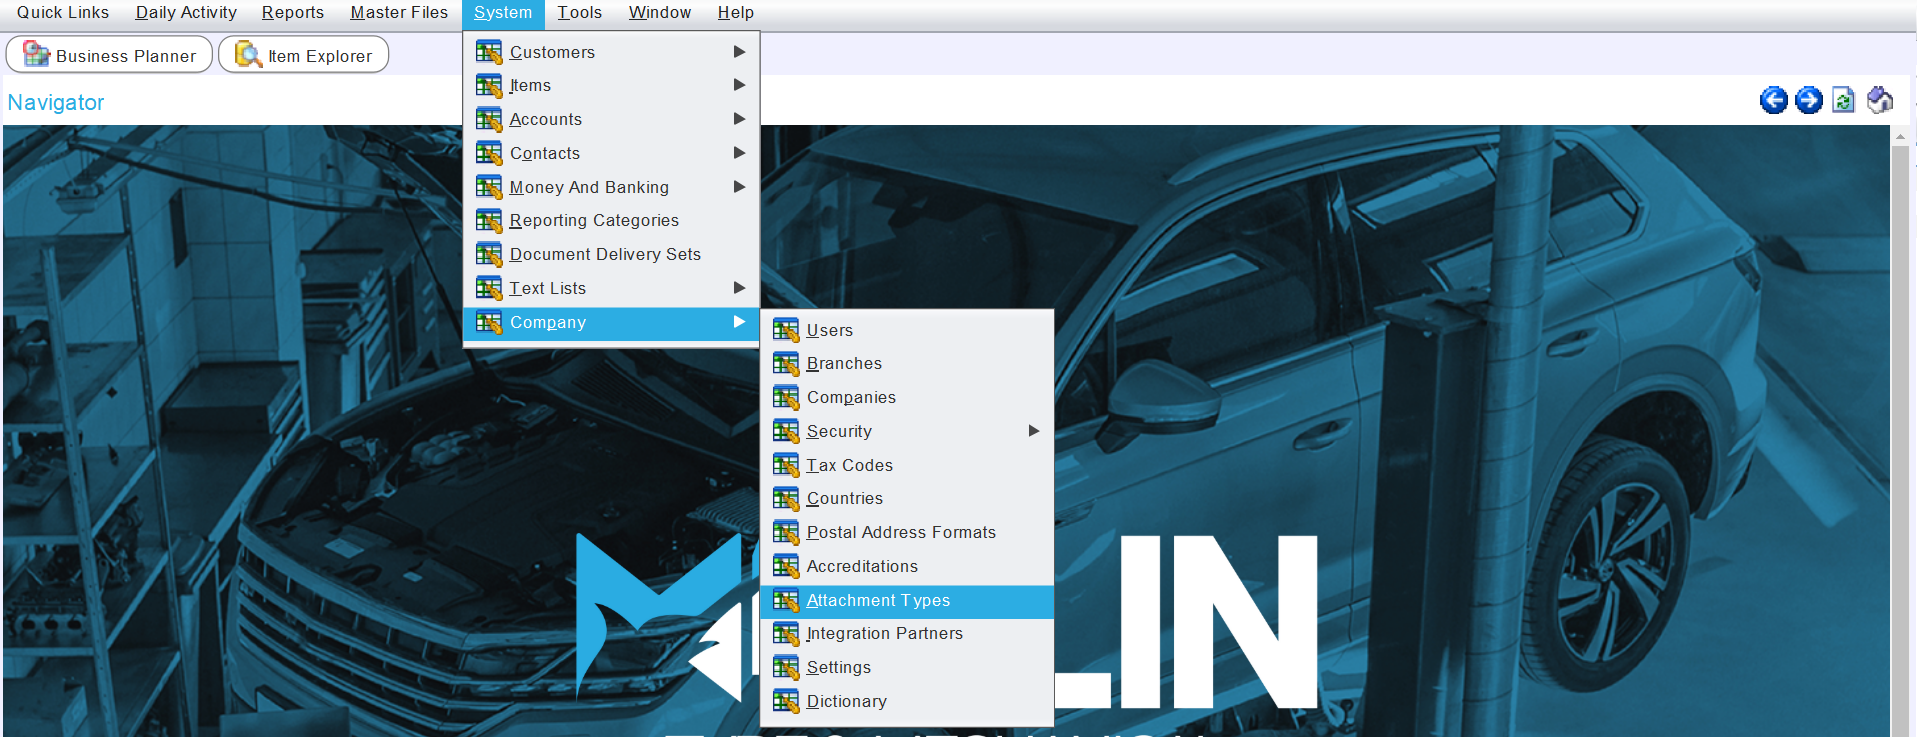Expand the Security submenu arrow
Viewport: 1917px width, 737px height.
click(1034, 431)
